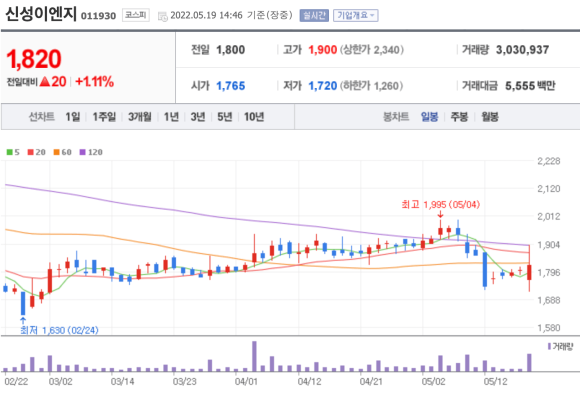Switch to 주봉 weekly candle chart

tap(459, 117)
